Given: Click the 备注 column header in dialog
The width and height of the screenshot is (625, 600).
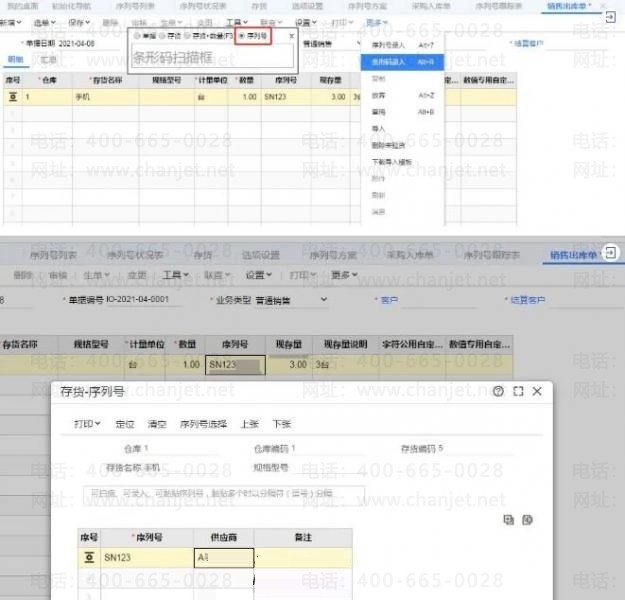Looking at the screenshot, I should (303, 537).
